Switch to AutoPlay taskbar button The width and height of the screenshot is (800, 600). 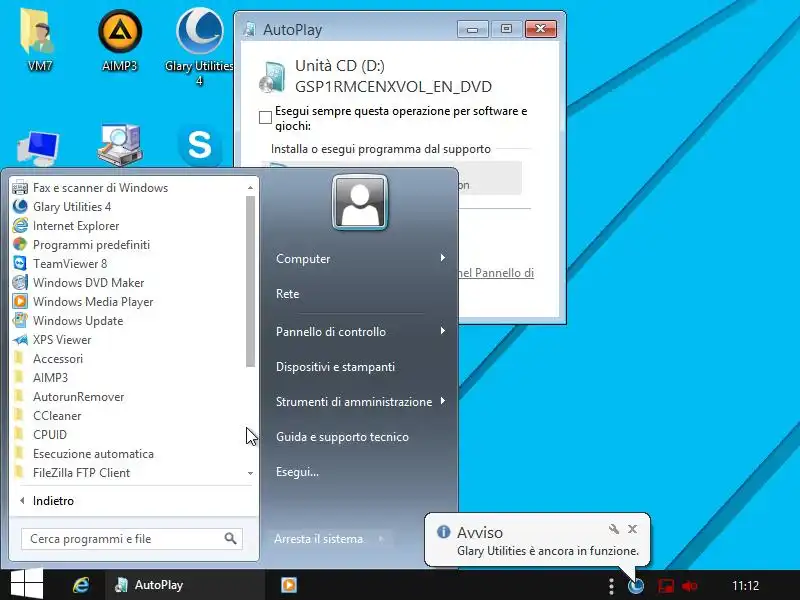tap(185, 585)
